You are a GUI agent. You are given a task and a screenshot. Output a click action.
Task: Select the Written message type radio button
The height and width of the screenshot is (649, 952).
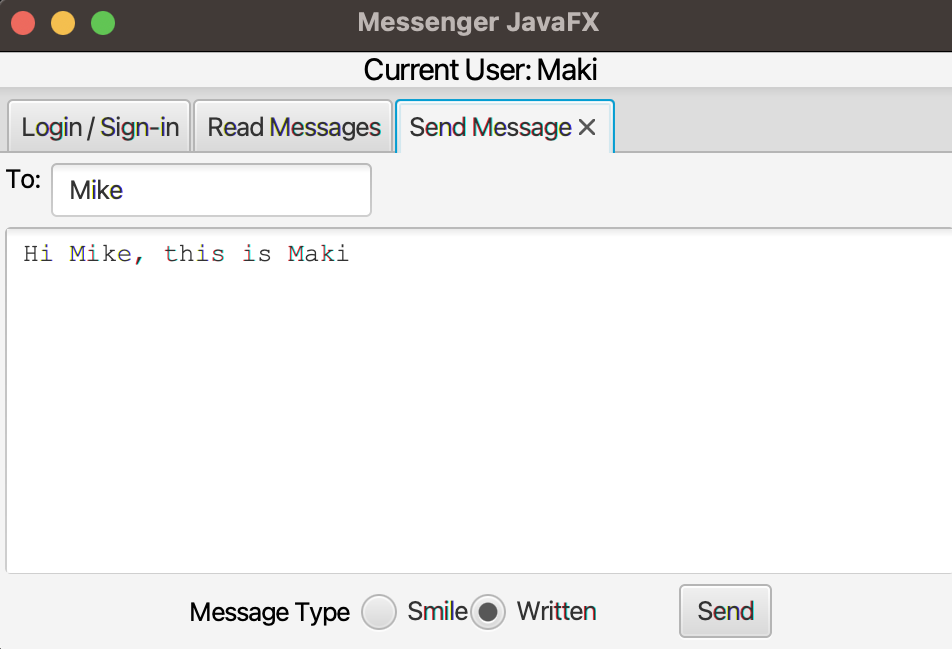coord(487,612)
